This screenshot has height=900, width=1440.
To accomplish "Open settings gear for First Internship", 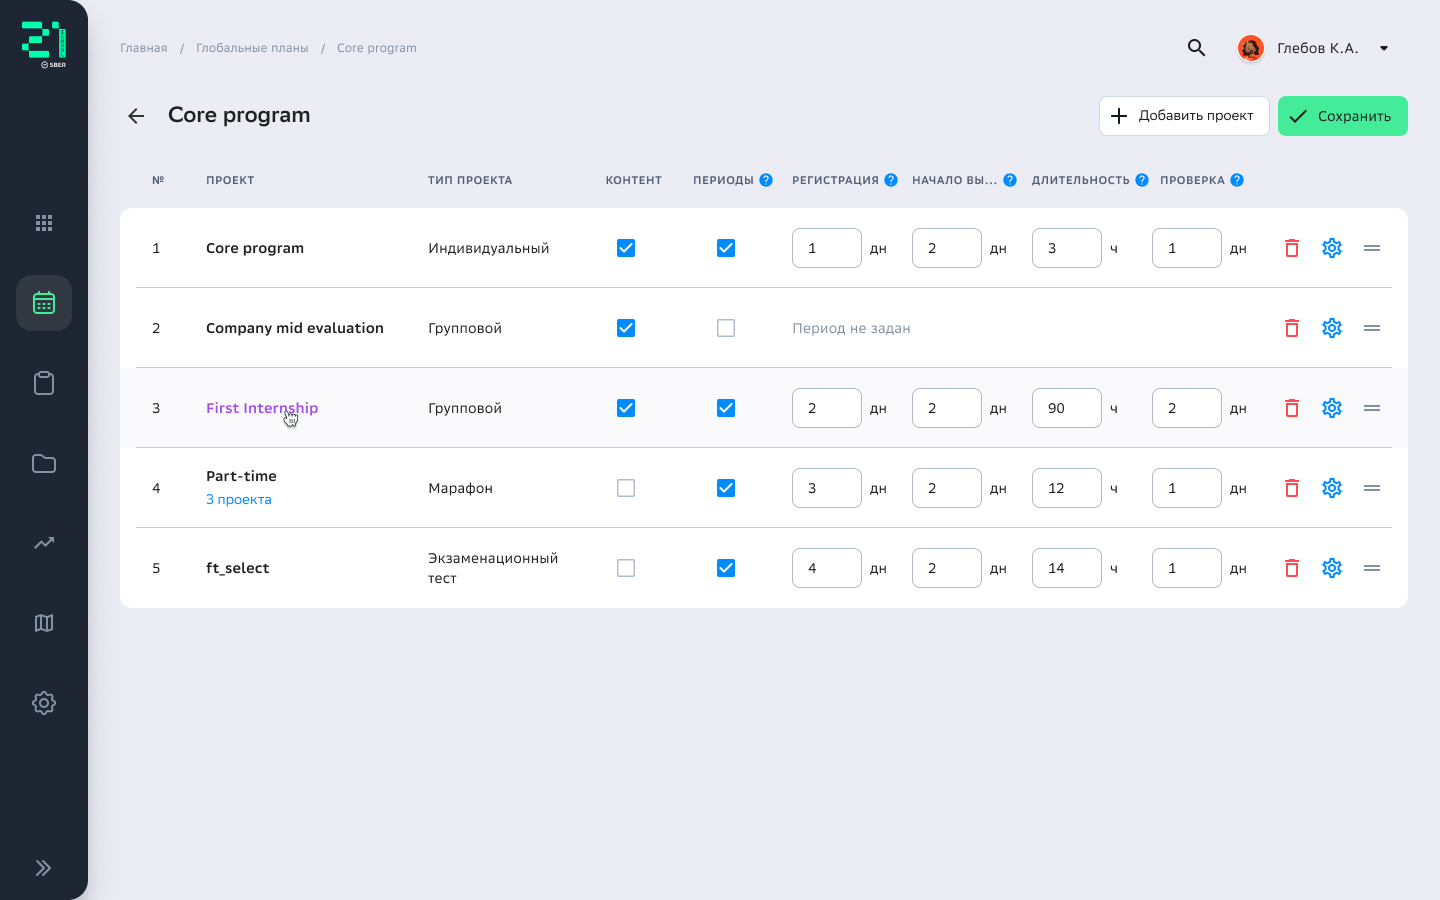I will point(1332,408).
